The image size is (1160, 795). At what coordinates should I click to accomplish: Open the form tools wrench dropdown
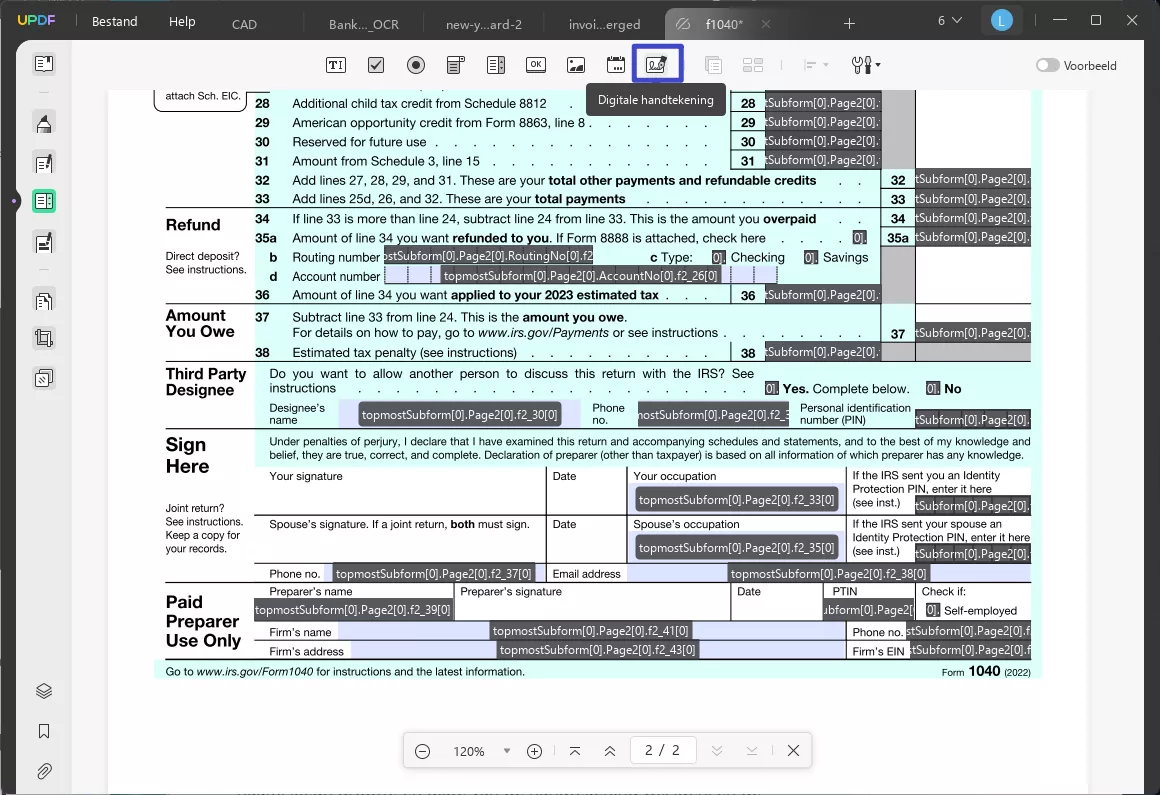click(x=866, y=65)
